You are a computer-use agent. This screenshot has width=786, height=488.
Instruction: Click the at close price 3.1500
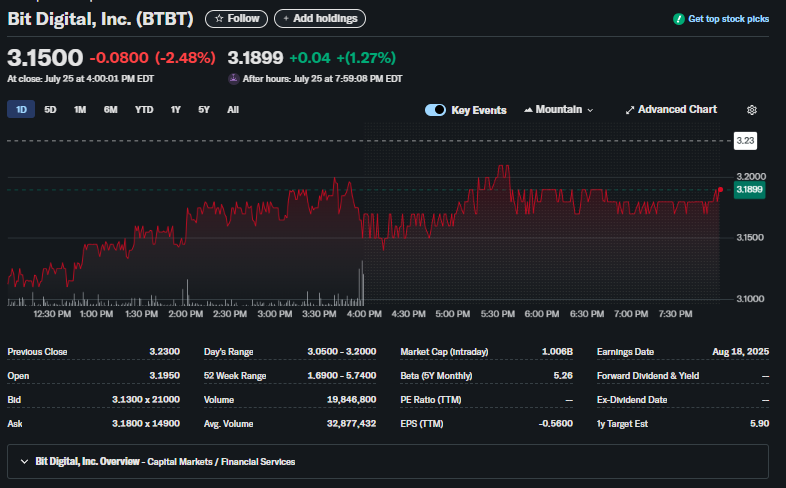(x=45, y=58)
